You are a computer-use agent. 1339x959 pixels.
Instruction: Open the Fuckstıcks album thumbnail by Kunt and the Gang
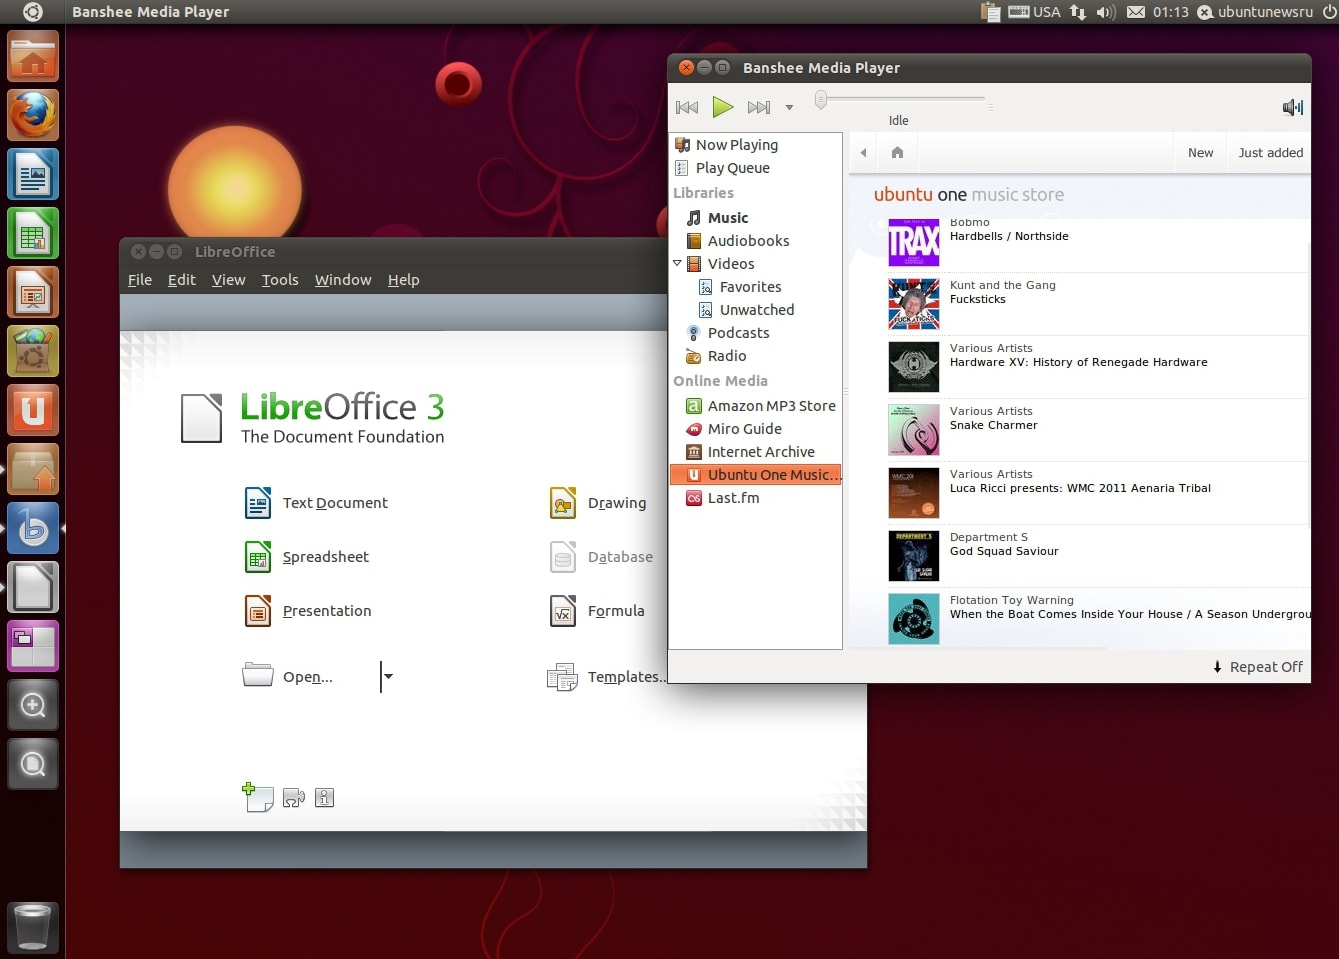[x=914, y=304]
